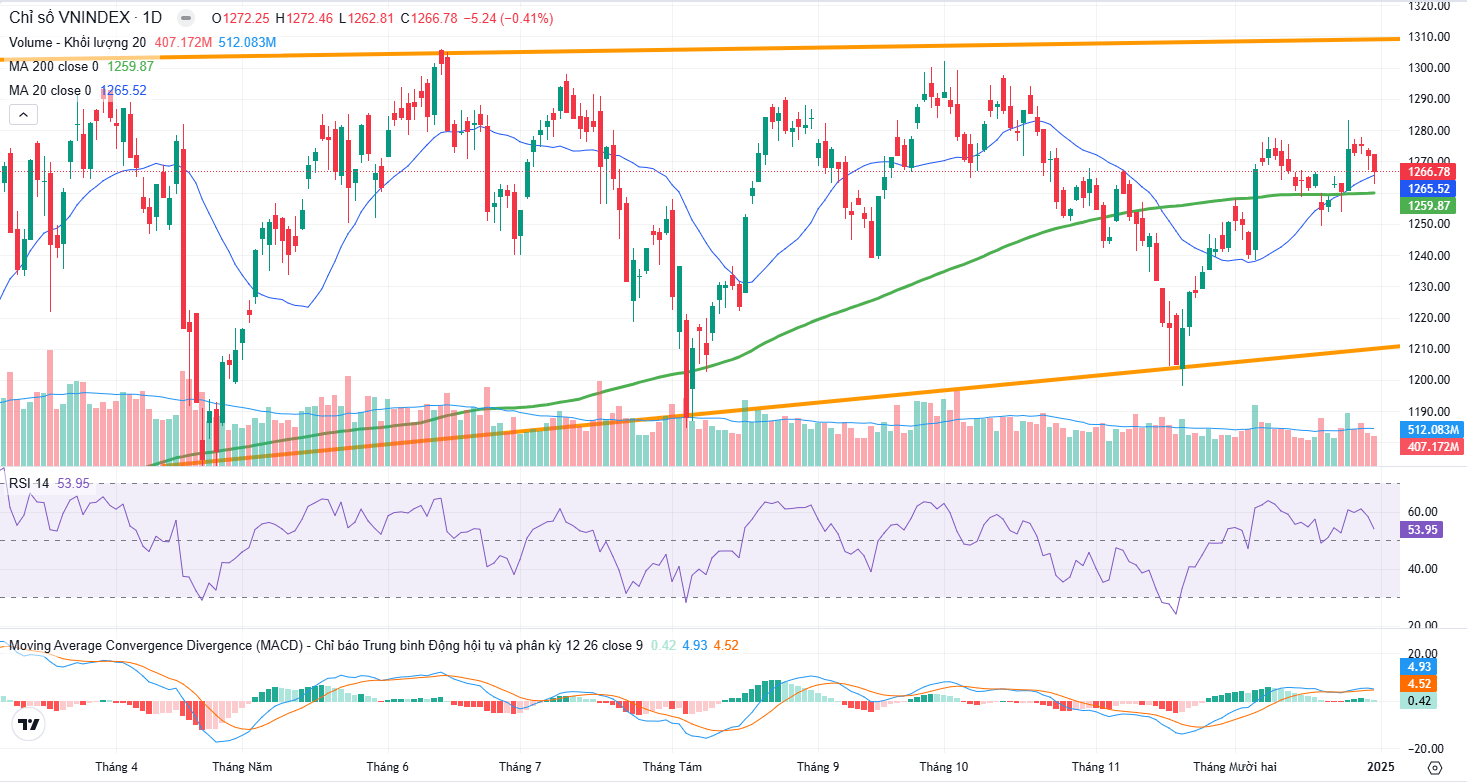Click the TradingView logo
The height and width of the screenshot is (783, 1467).
pyautogui.click(x=29, y=724)
